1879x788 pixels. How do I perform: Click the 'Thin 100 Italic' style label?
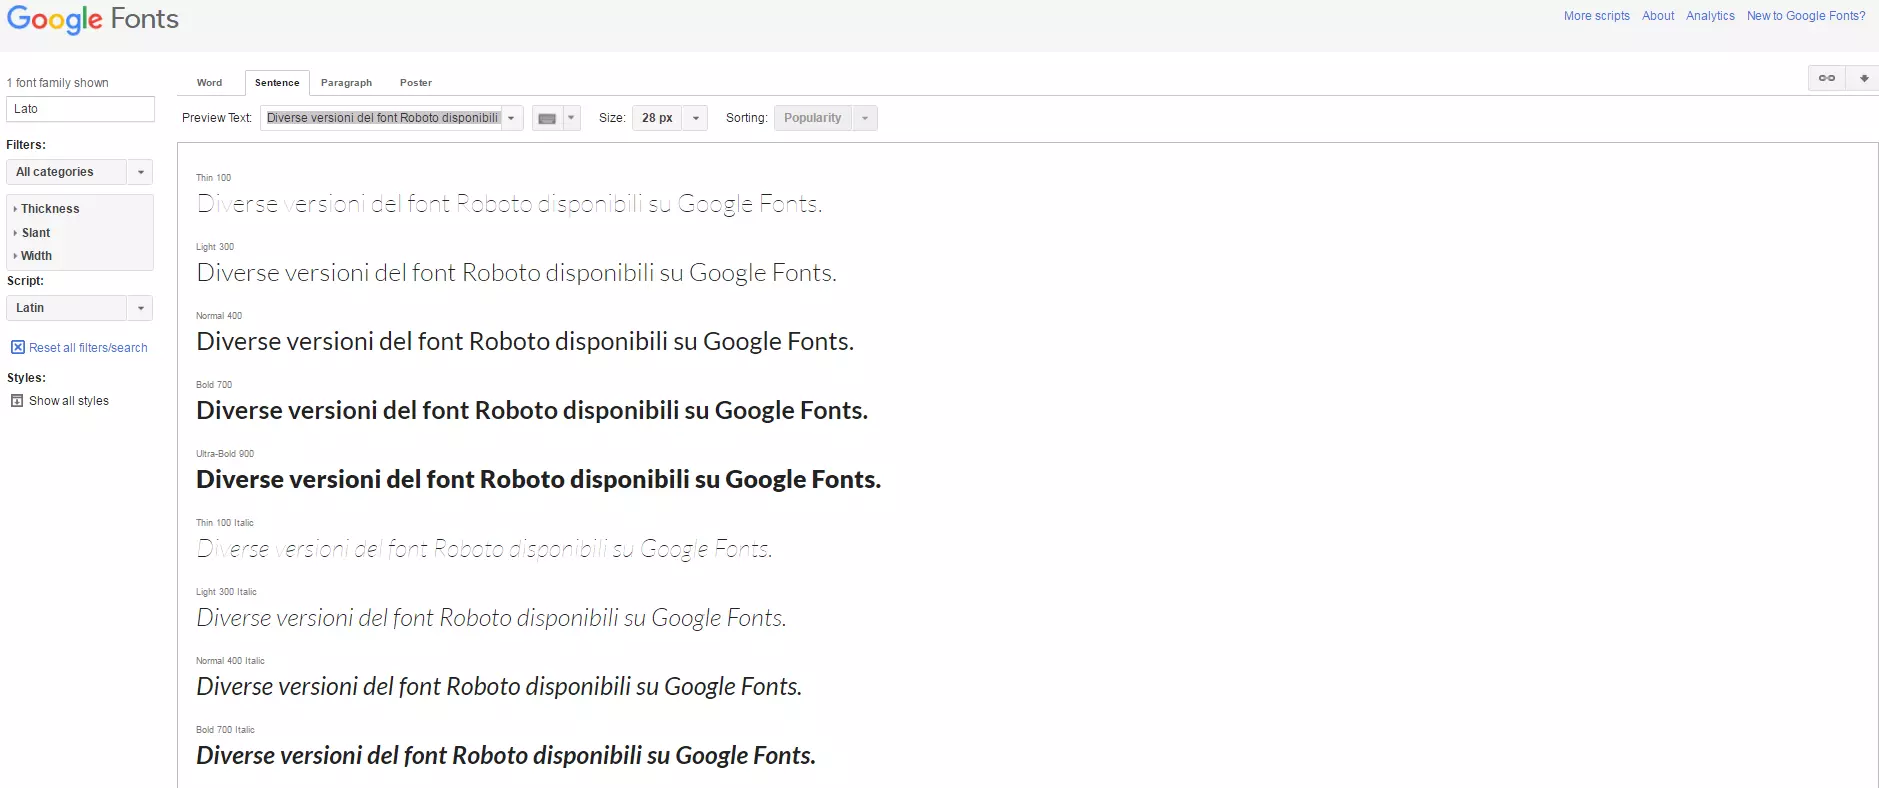pos(225,523)
